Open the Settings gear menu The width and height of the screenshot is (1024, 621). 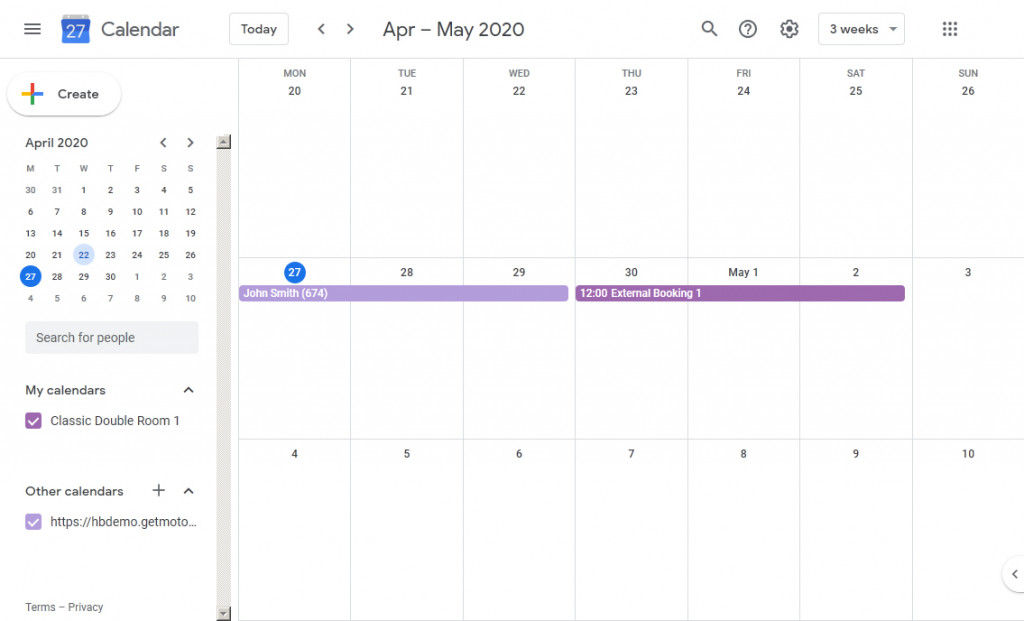789,29
